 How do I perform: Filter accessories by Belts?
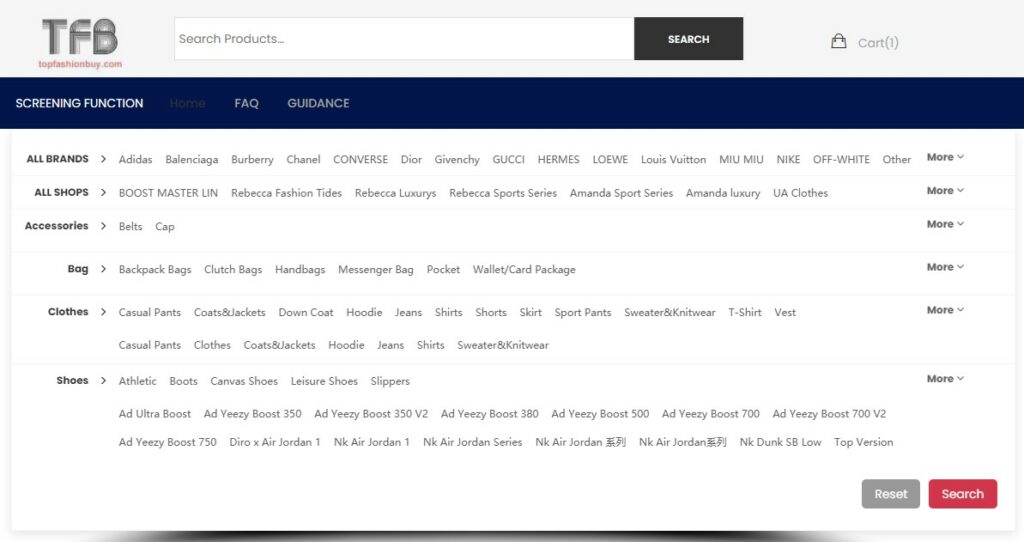pos(130,226)
